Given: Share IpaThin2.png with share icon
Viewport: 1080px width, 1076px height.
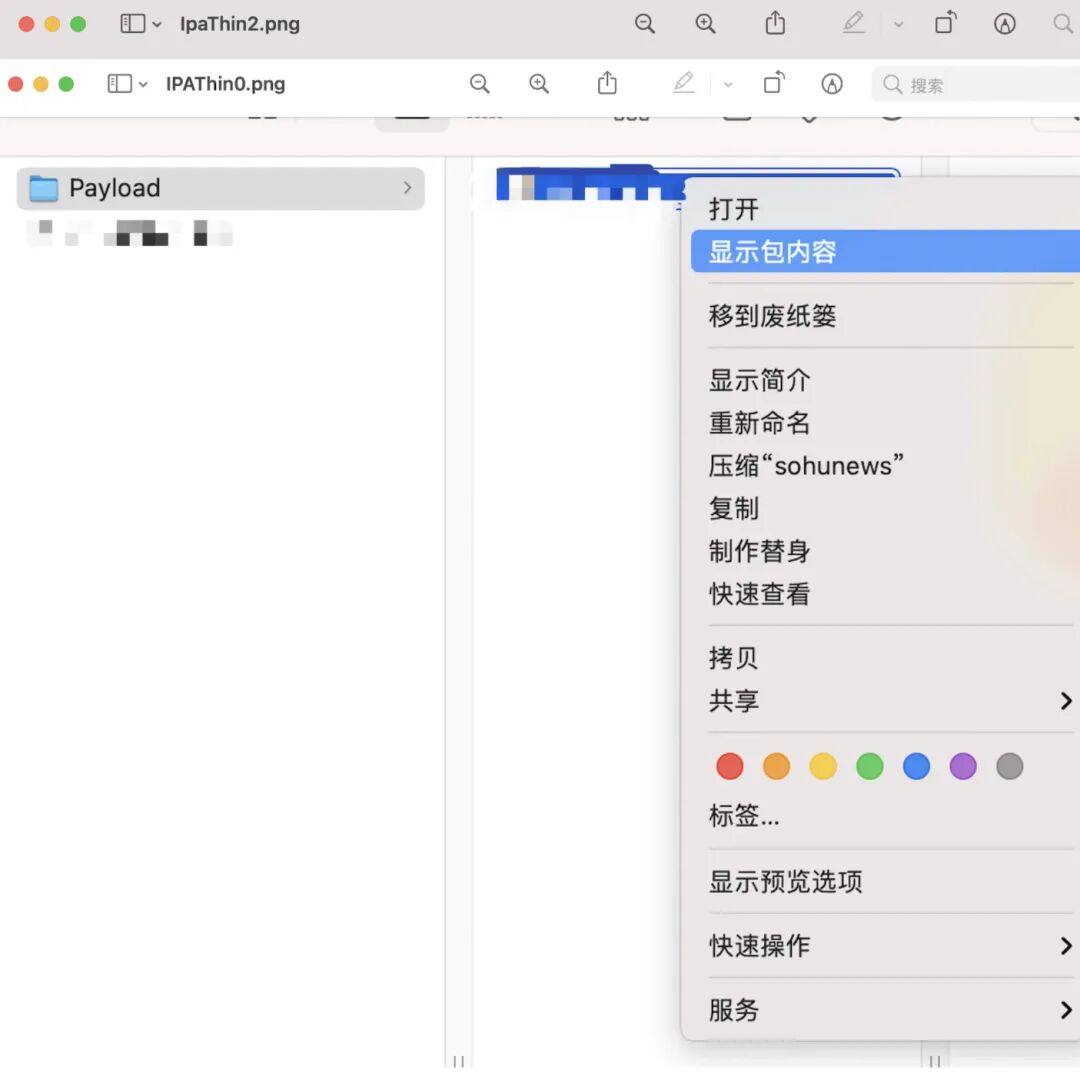Looking at the screenshot, I should 775,23.
